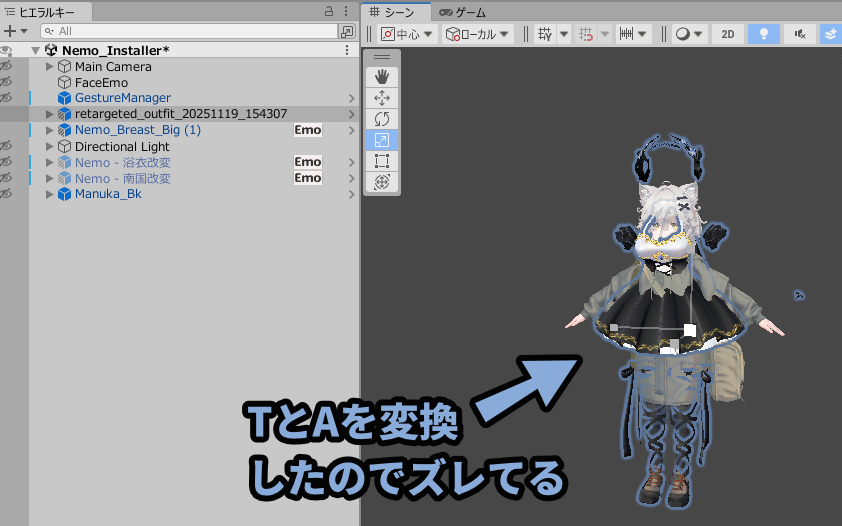Toggle scene lighting bulb button

coord(764,33)
